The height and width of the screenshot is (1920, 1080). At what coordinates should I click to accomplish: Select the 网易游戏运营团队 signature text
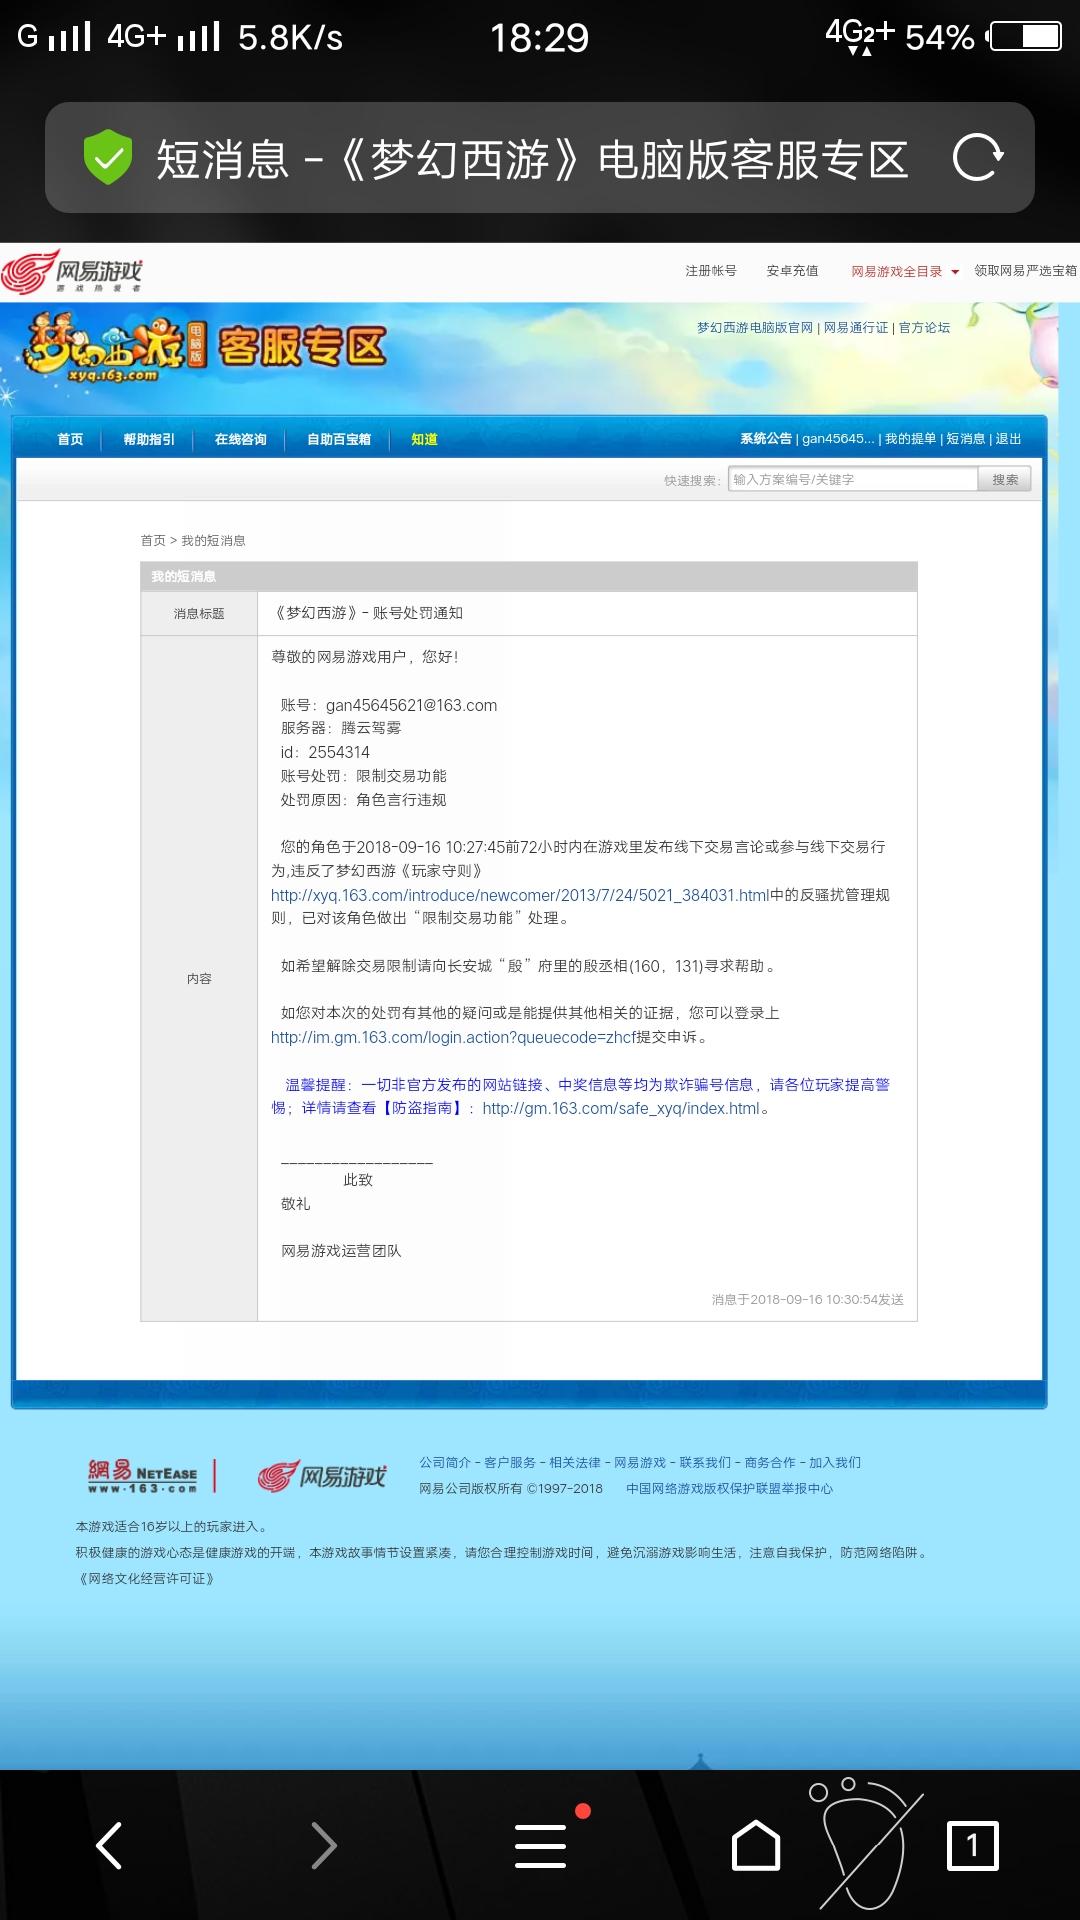tap(341, 1251)
